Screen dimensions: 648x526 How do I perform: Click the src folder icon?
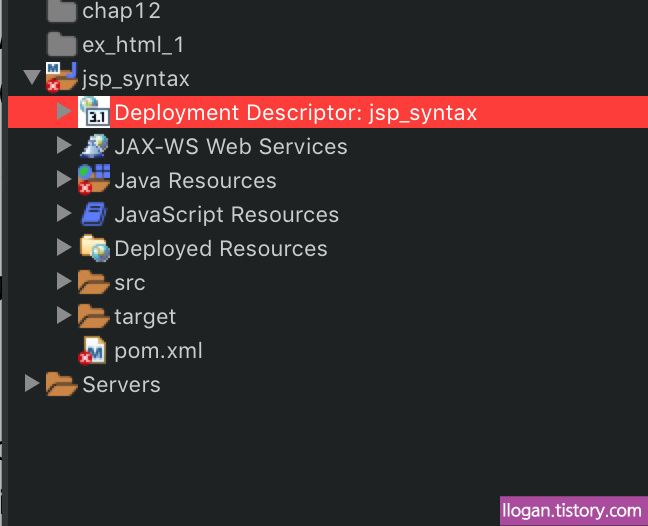(x=93, y=282)
